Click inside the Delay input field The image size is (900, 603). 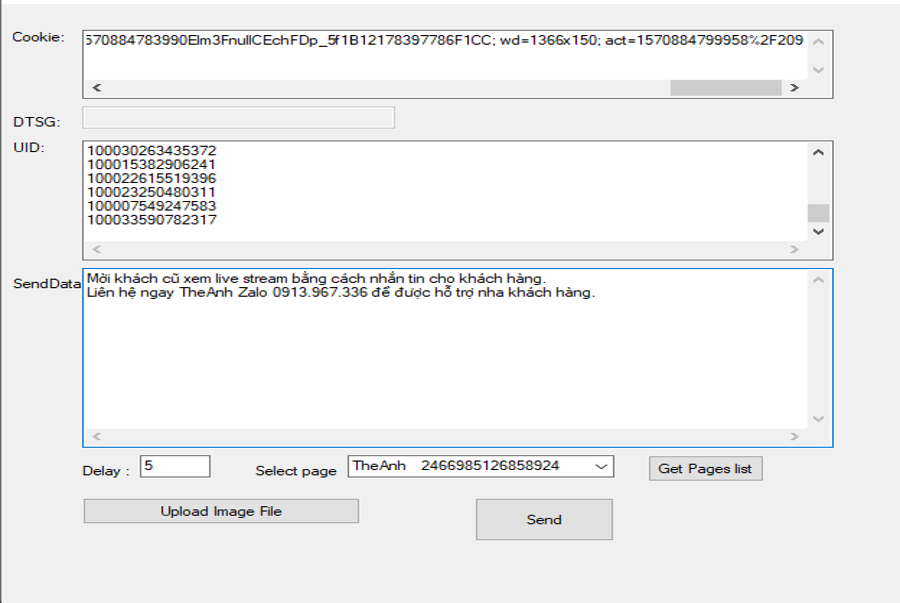(175, 466)
